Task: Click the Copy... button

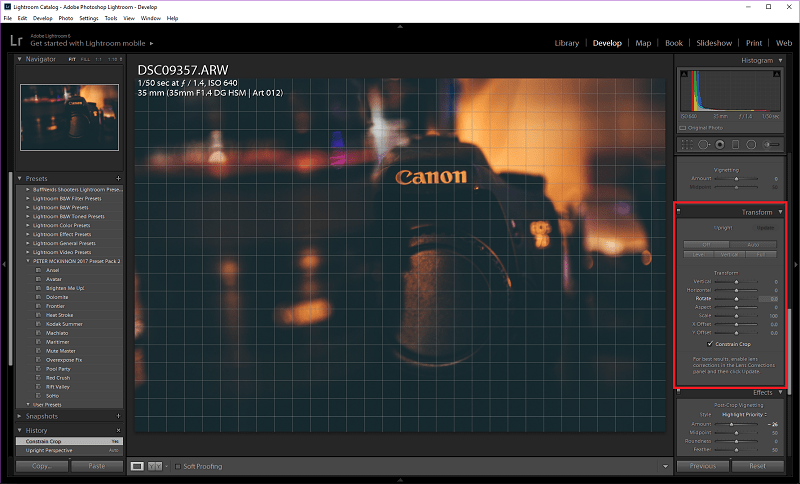Action: point(42,466)
